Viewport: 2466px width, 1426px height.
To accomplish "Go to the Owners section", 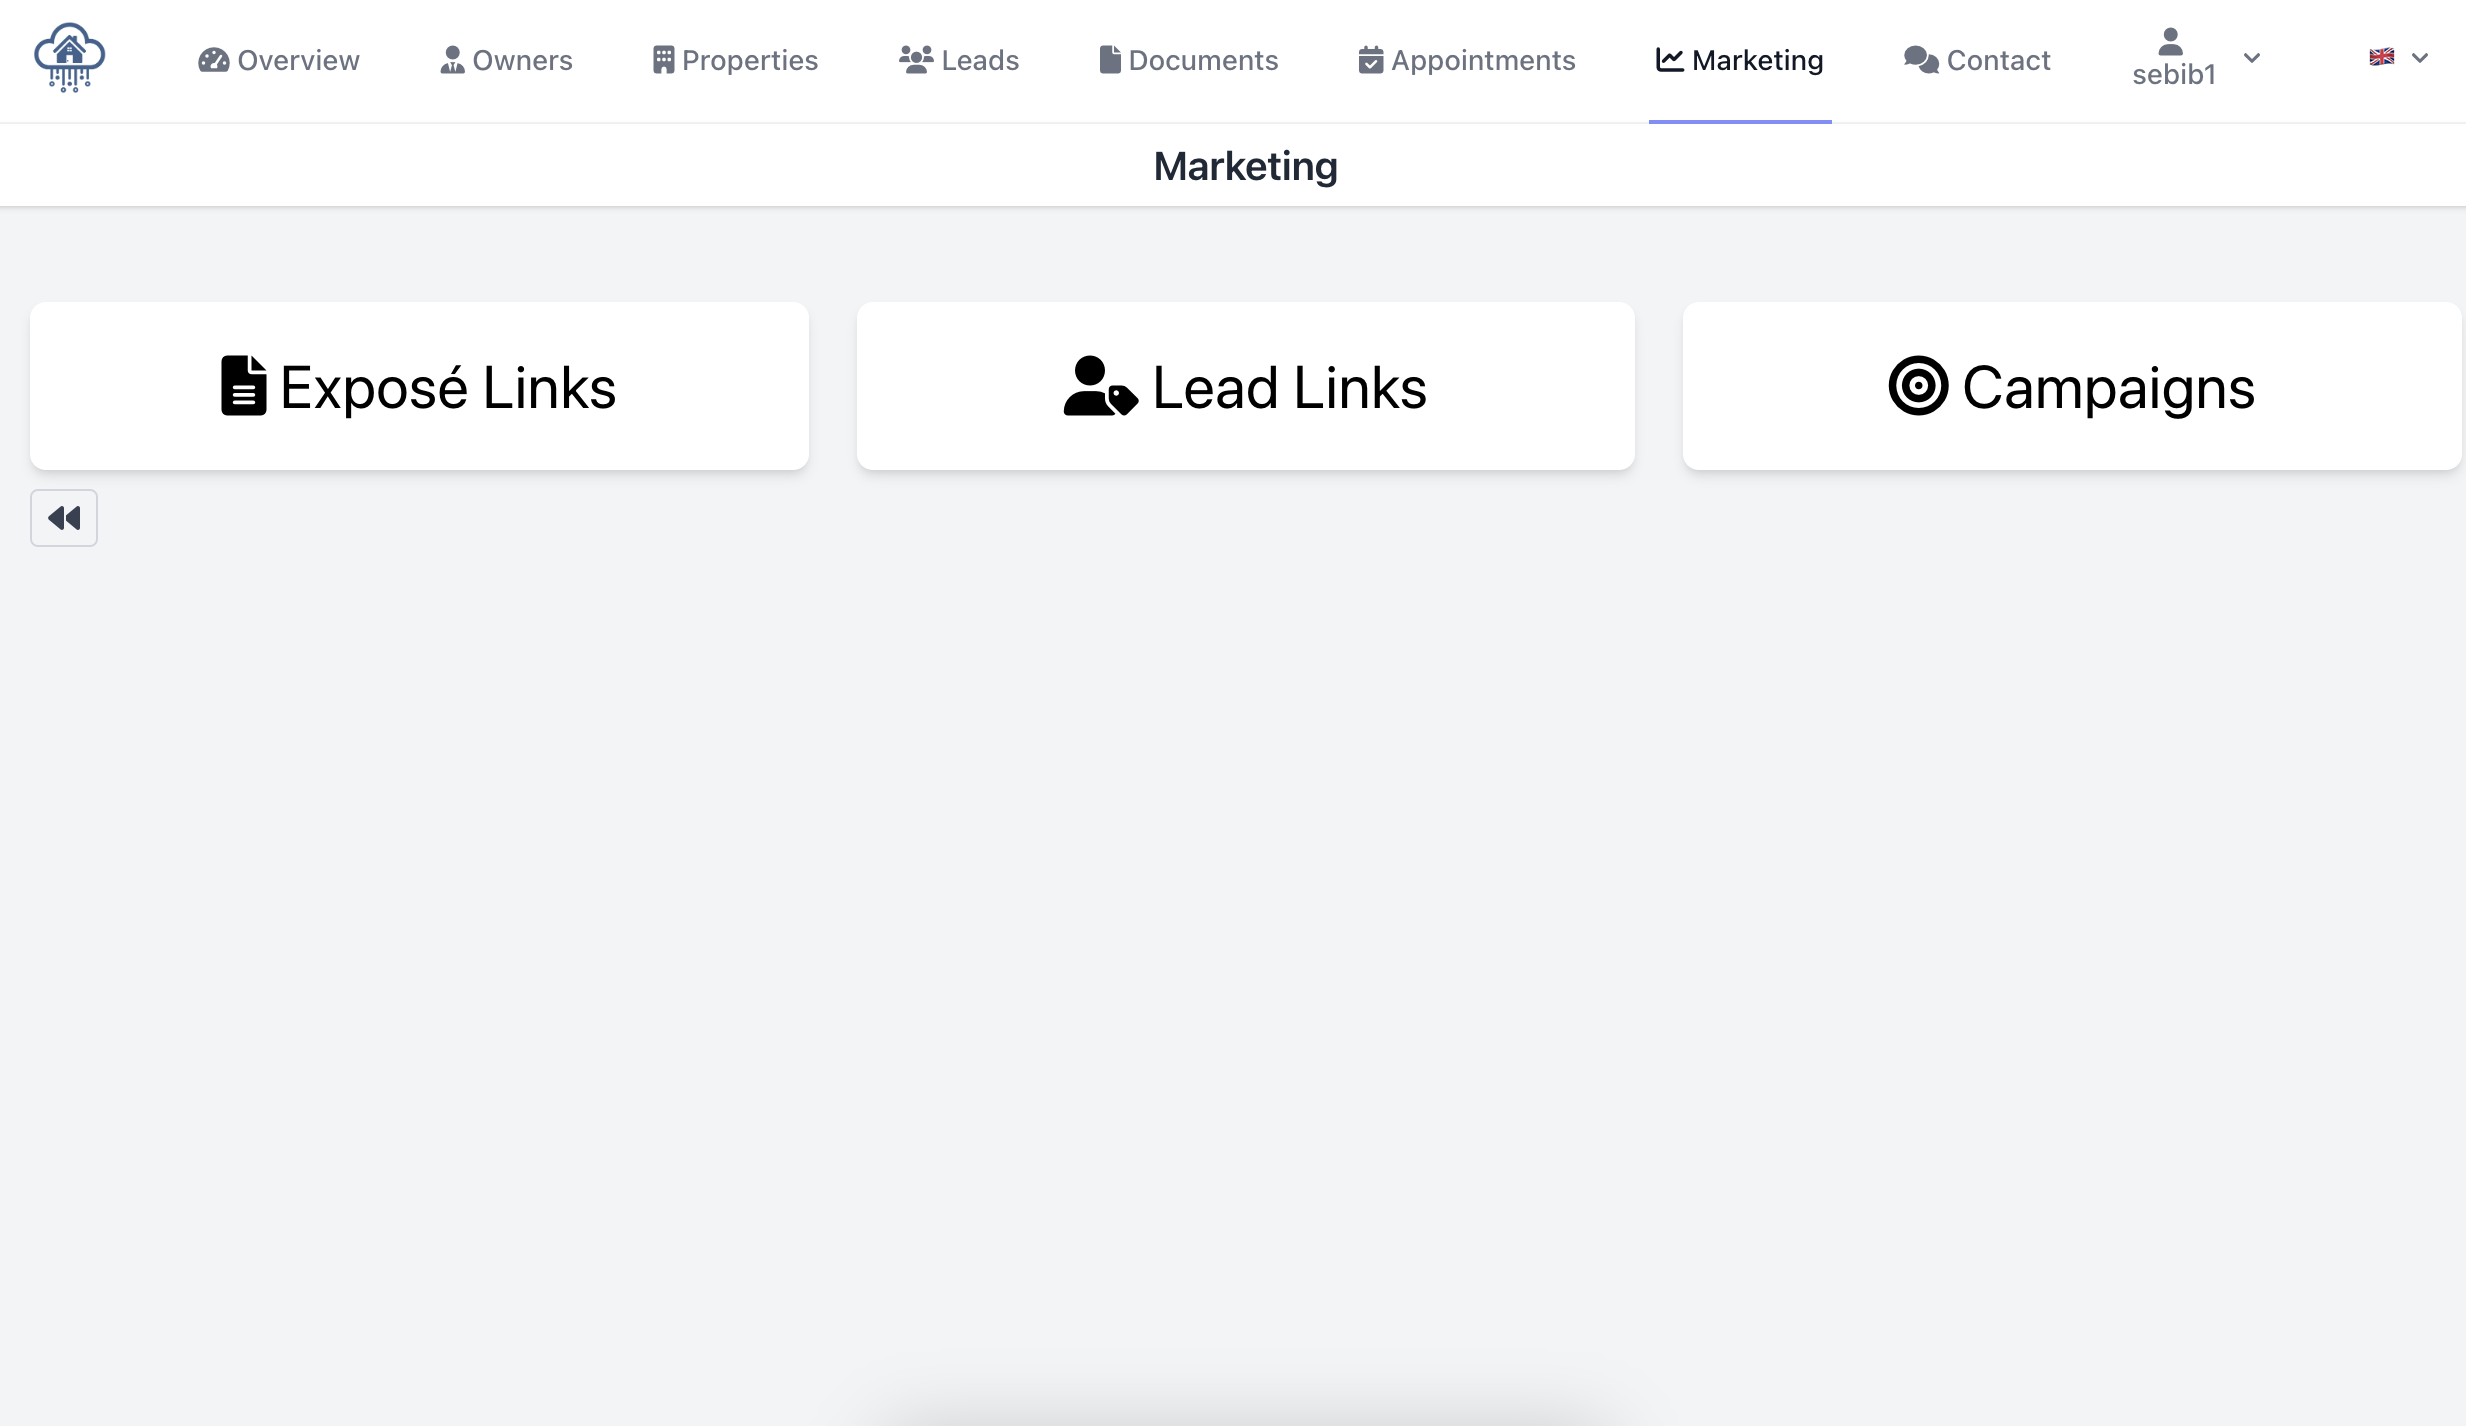I will 506,60.
